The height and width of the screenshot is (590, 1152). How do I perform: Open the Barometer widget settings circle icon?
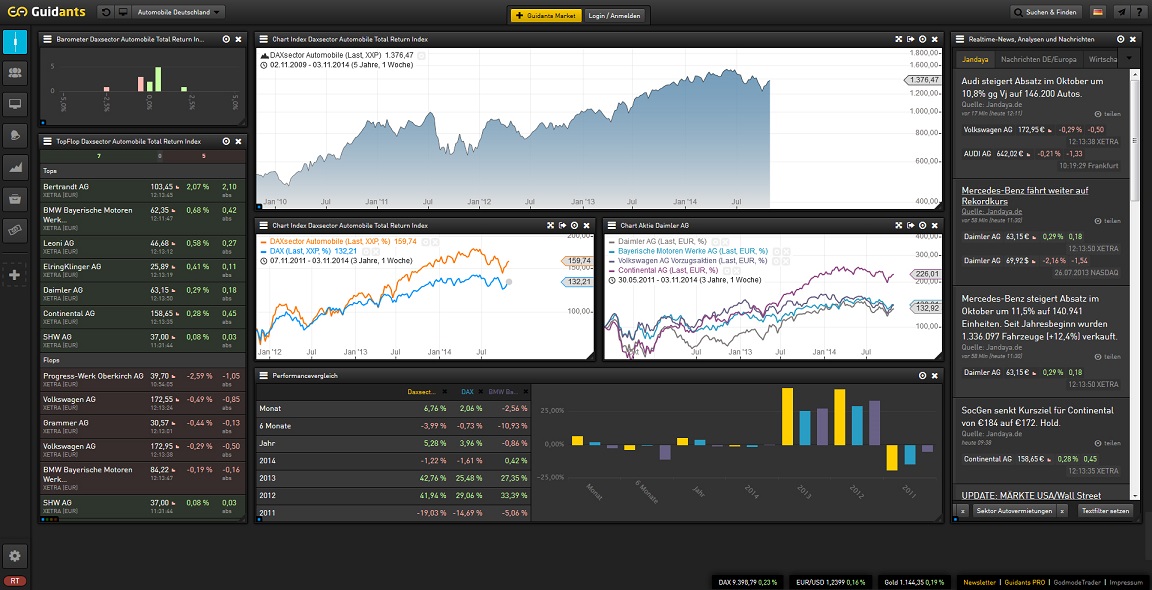(226, 39)
